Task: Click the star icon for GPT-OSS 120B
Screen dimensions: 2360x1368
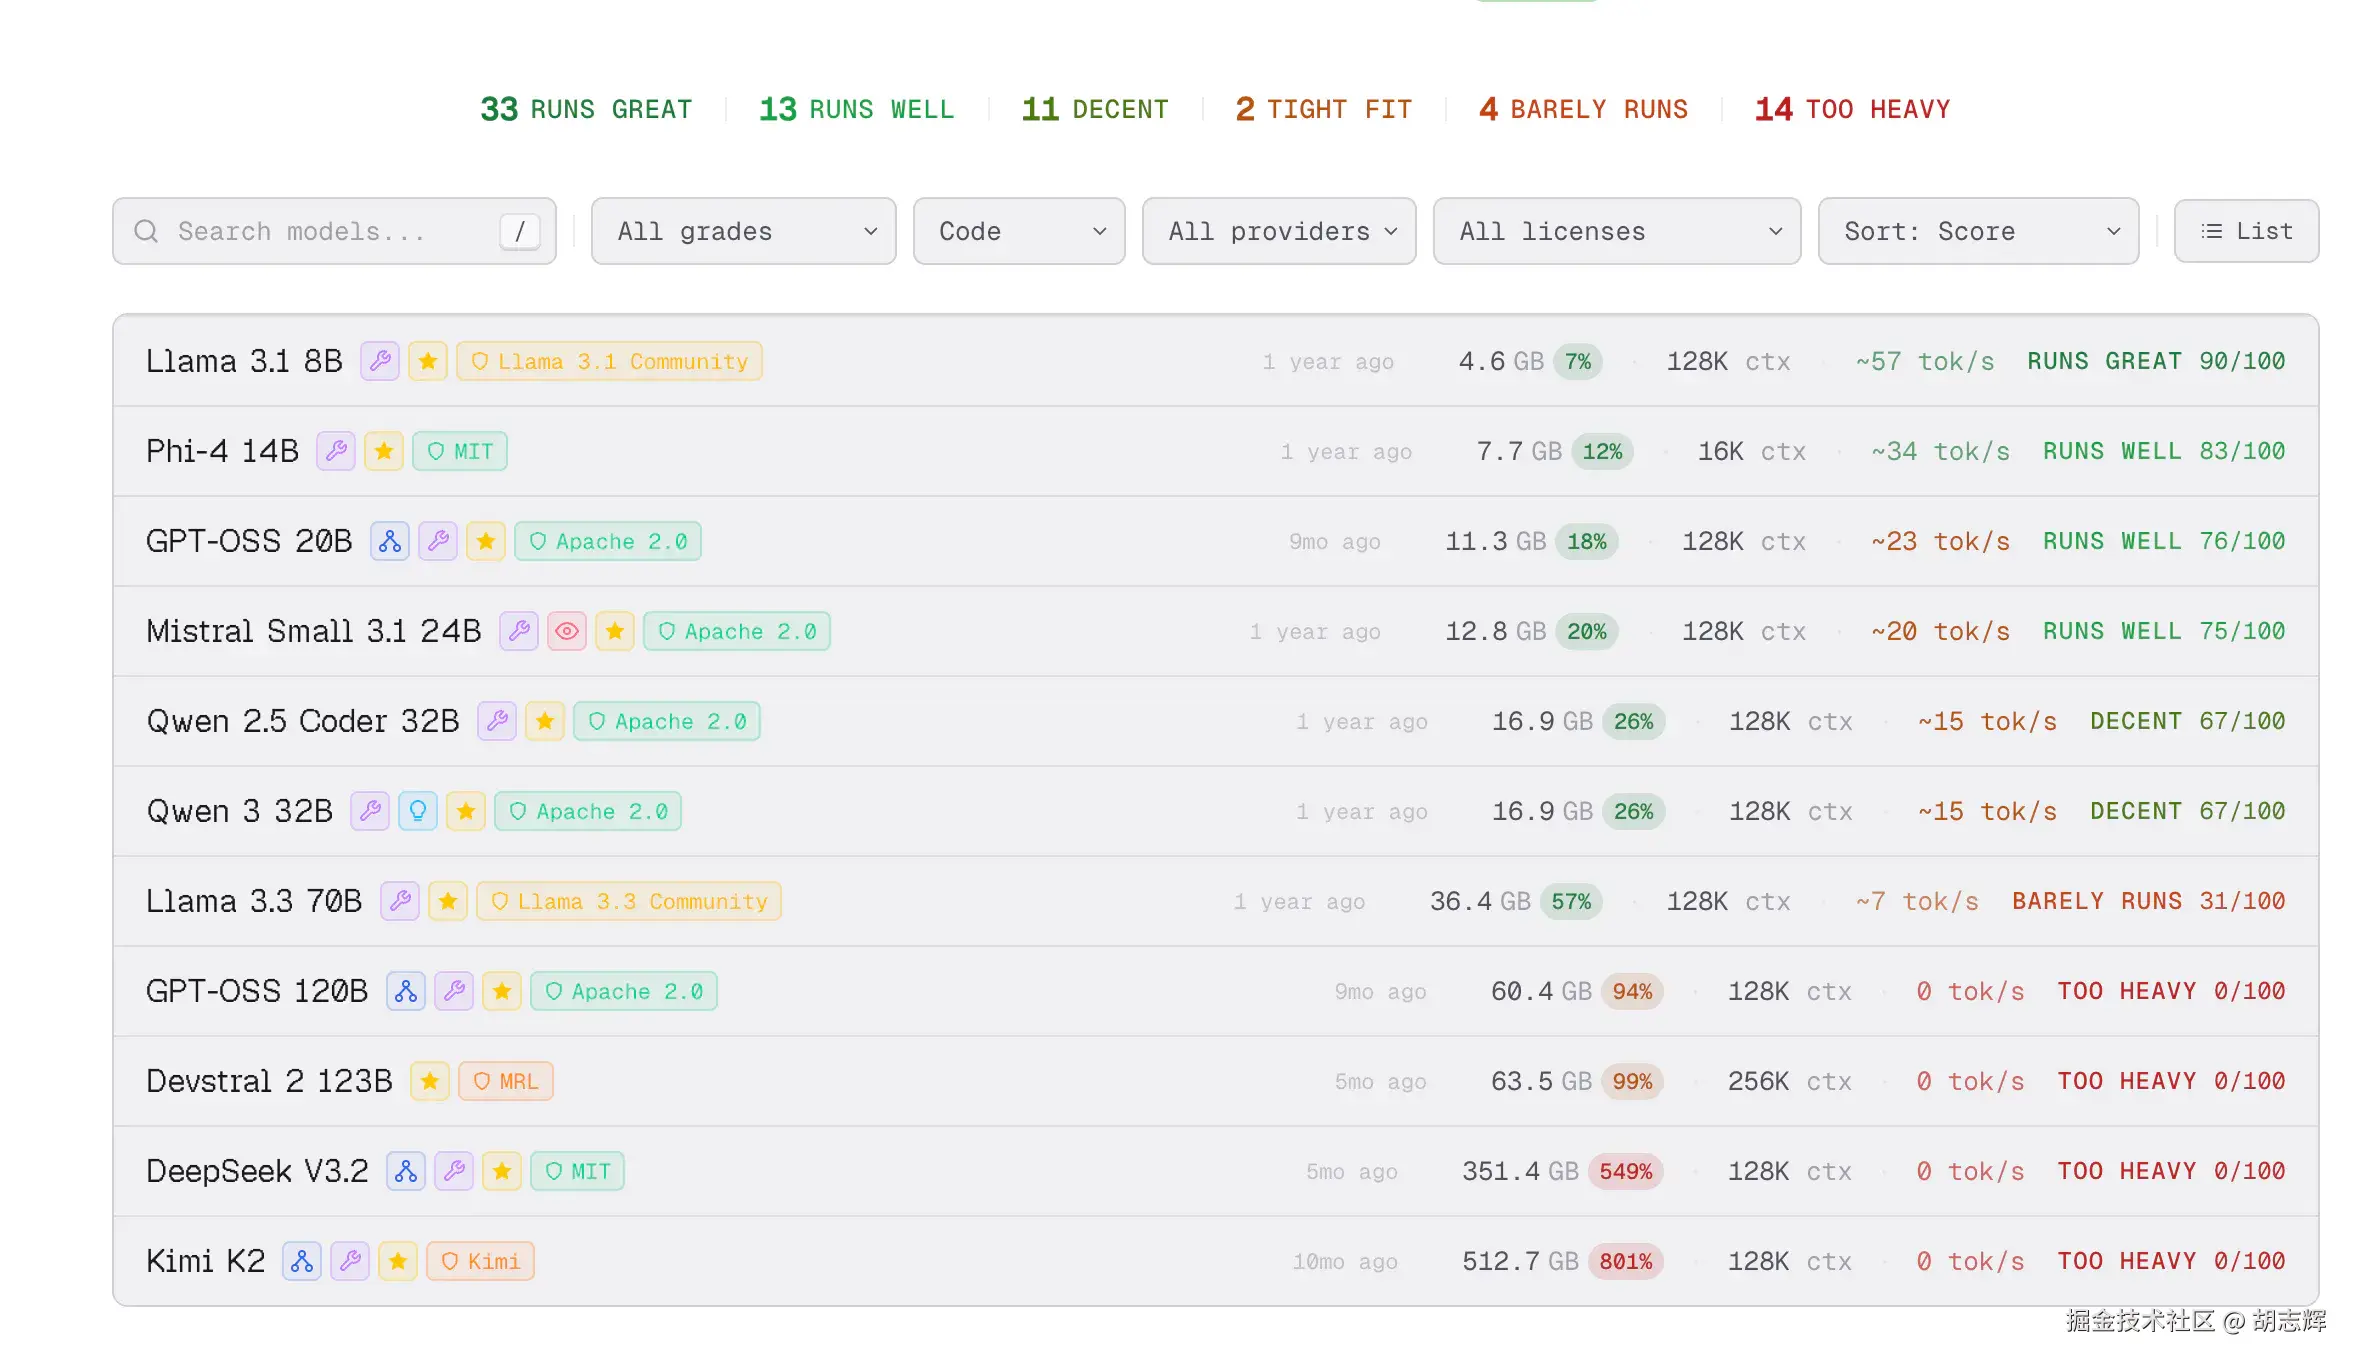Action: [502, 991]
